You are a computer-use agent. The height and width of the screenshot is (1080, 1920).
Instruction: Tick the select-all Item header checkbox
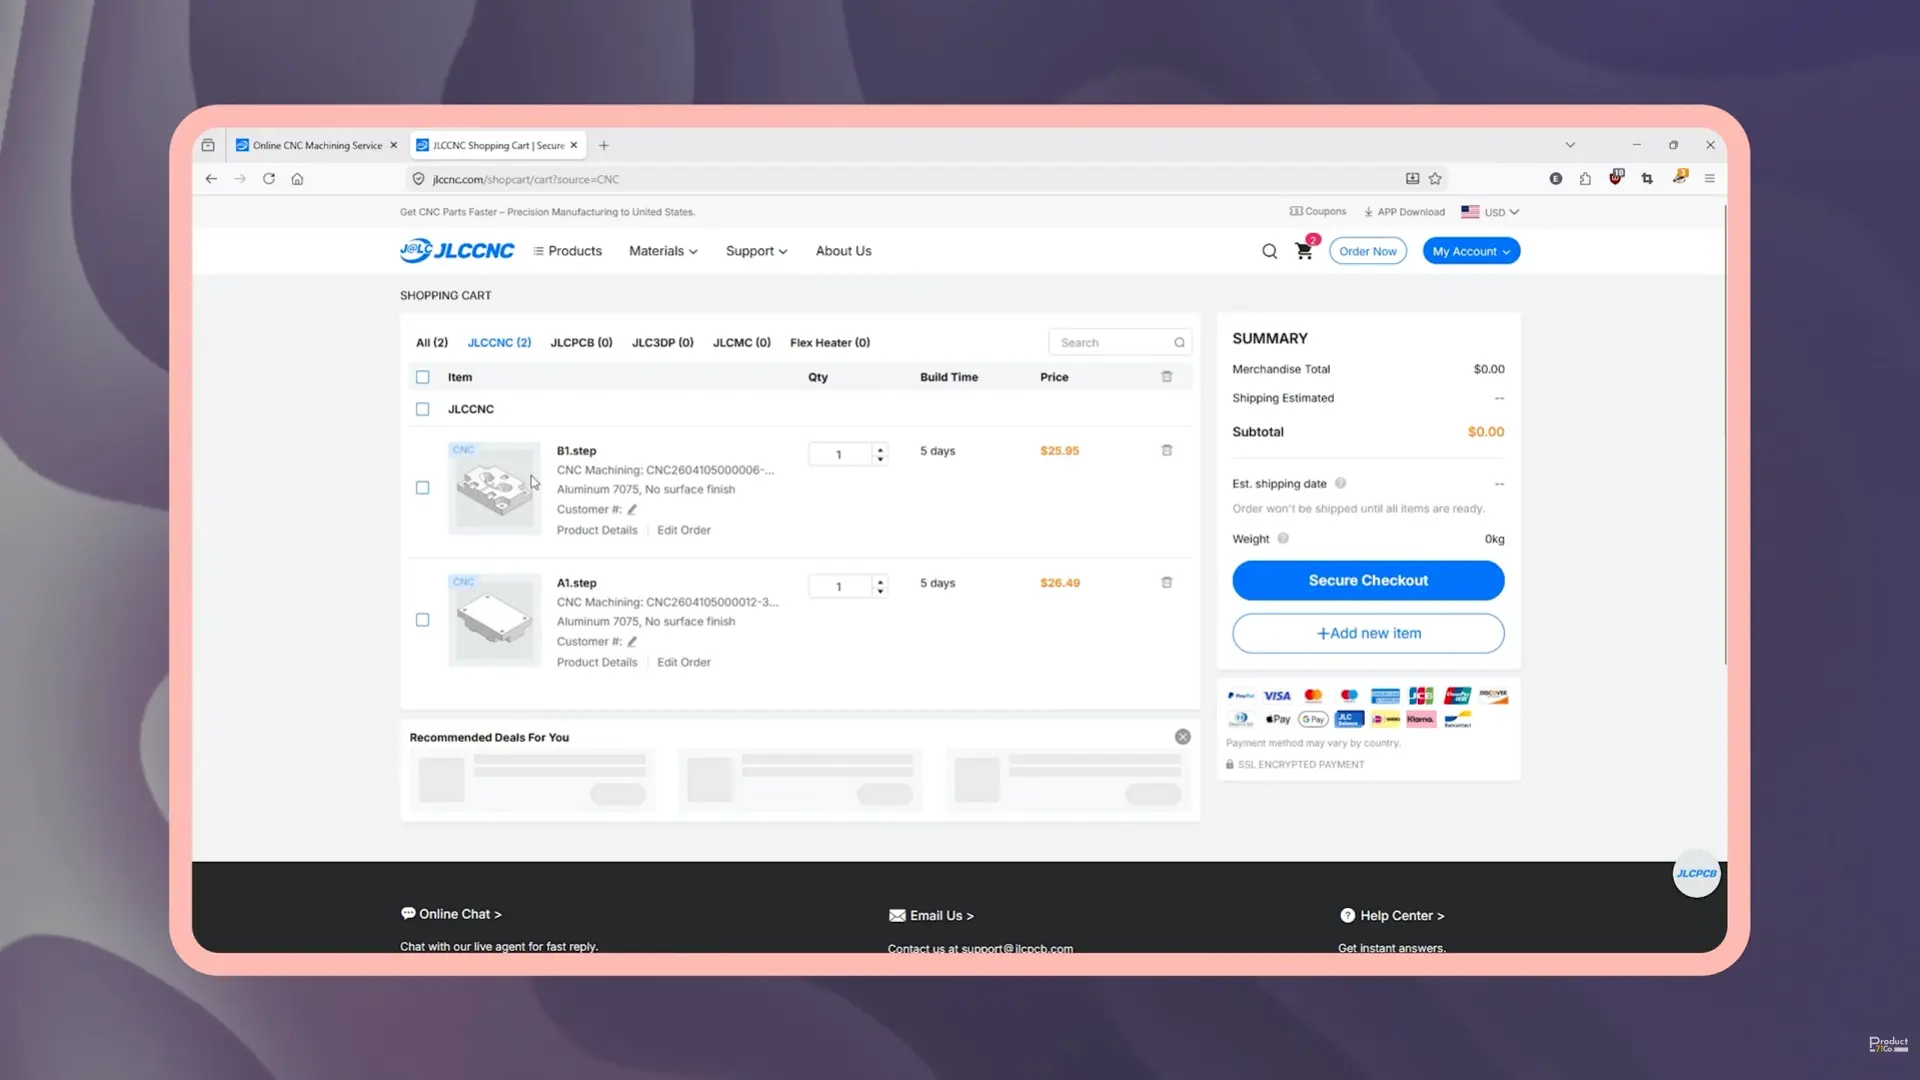[423, 378]
